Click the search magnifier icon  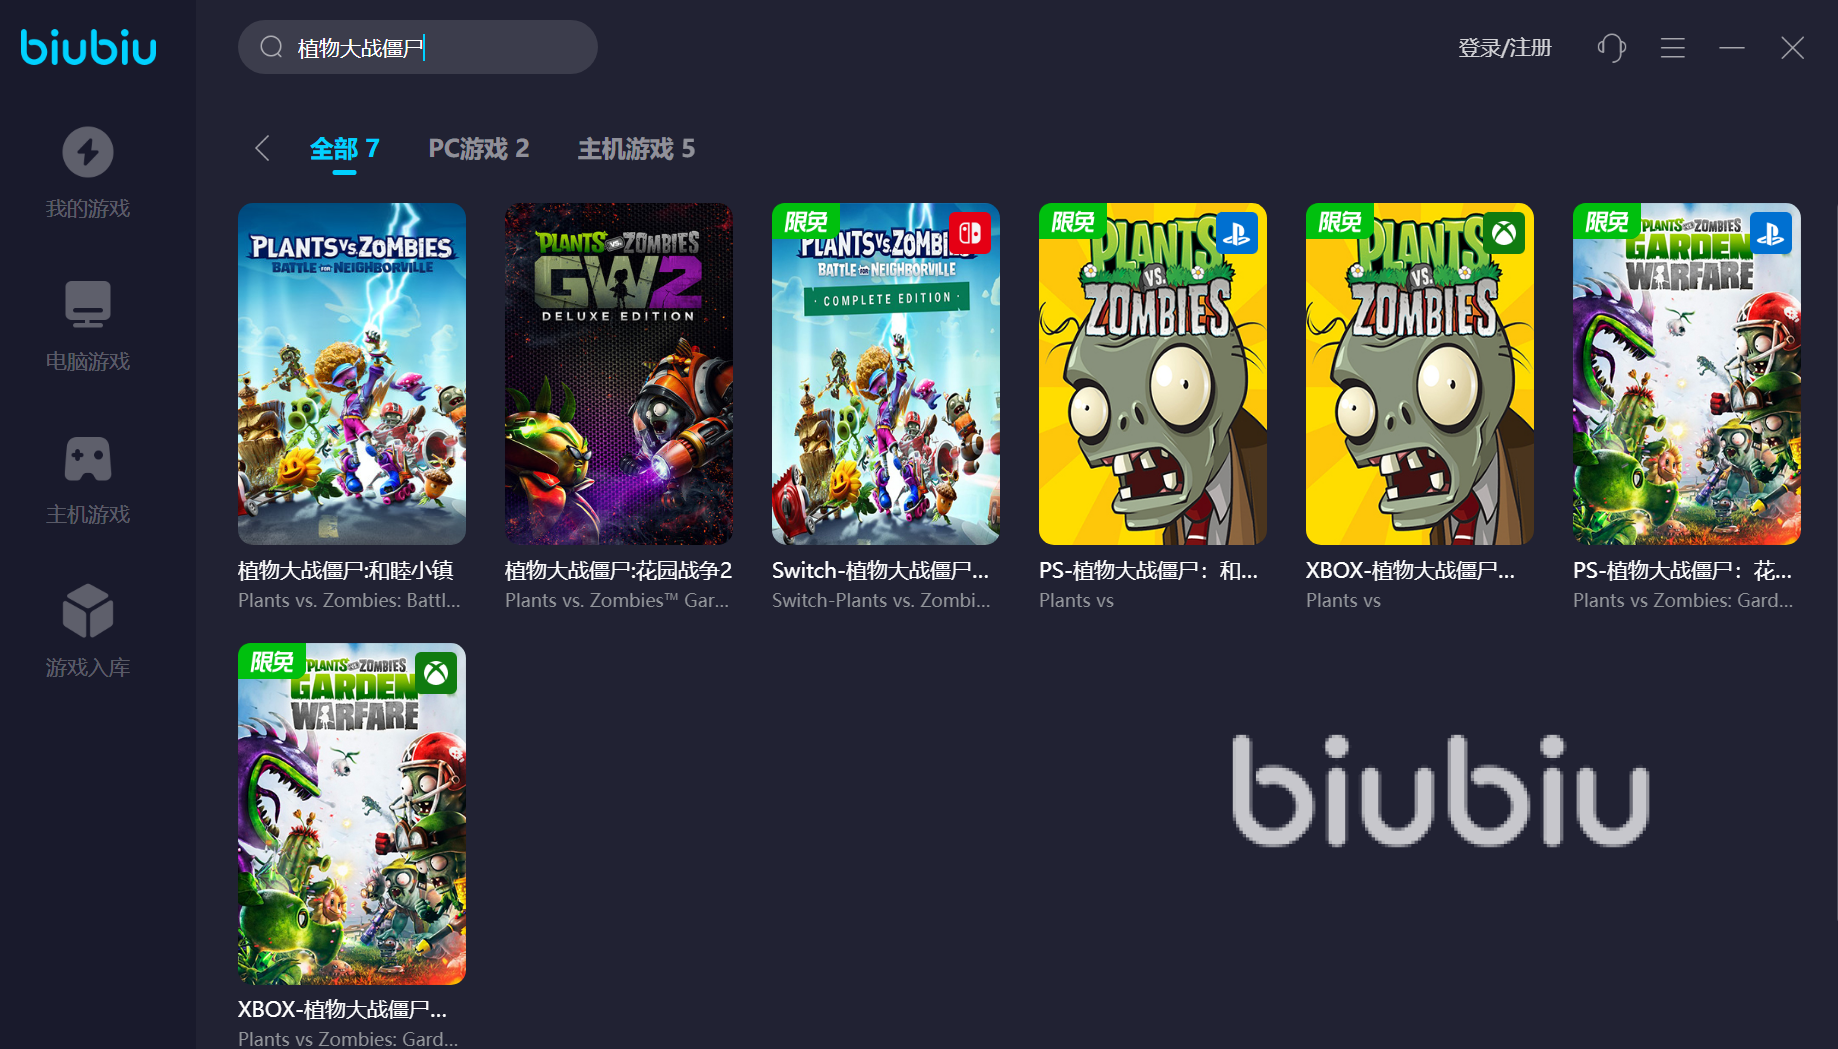[271, 47]
